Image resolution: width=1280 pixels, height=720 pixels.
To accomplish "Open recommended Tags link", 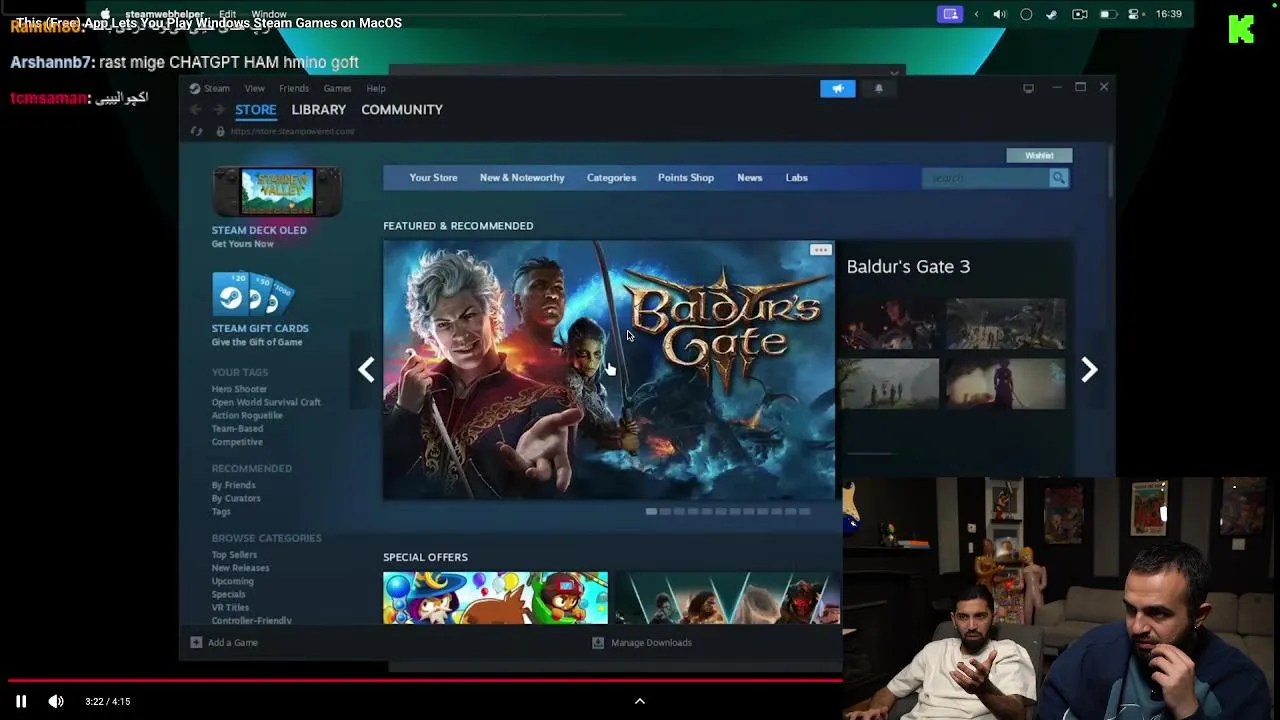I will click(221, 511).
